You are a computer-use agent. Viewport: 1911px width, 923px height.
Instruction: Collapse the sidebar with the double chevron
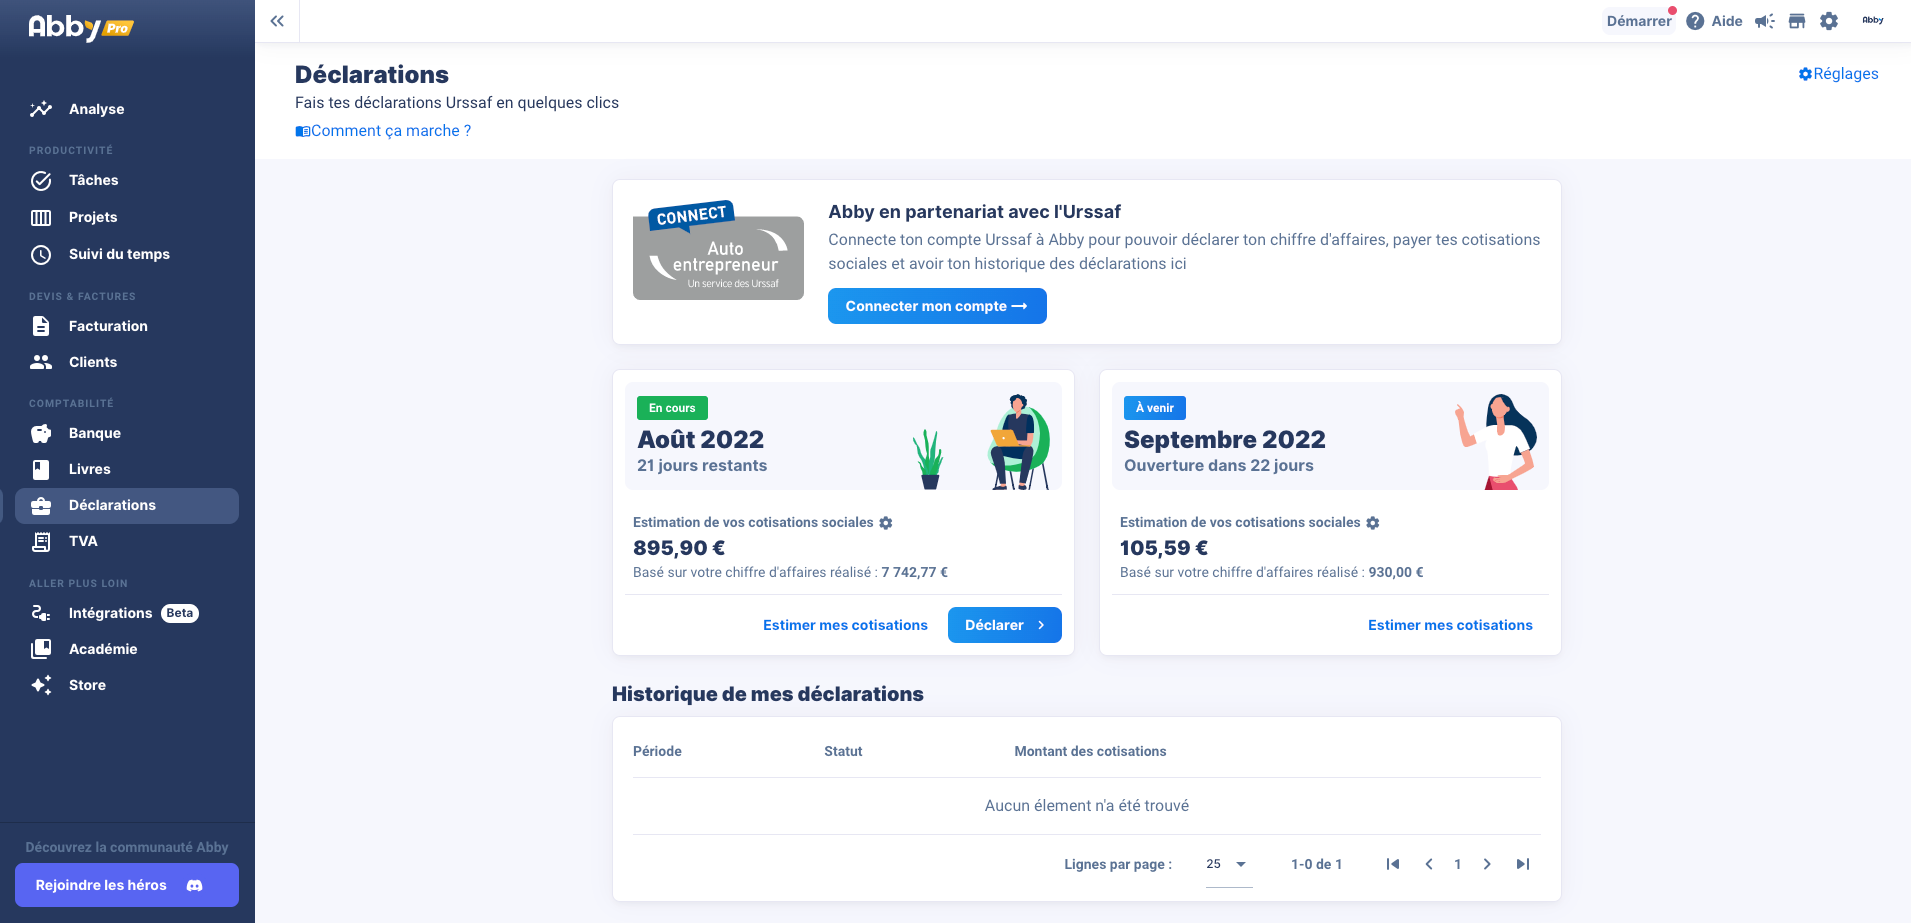point(277,20)
